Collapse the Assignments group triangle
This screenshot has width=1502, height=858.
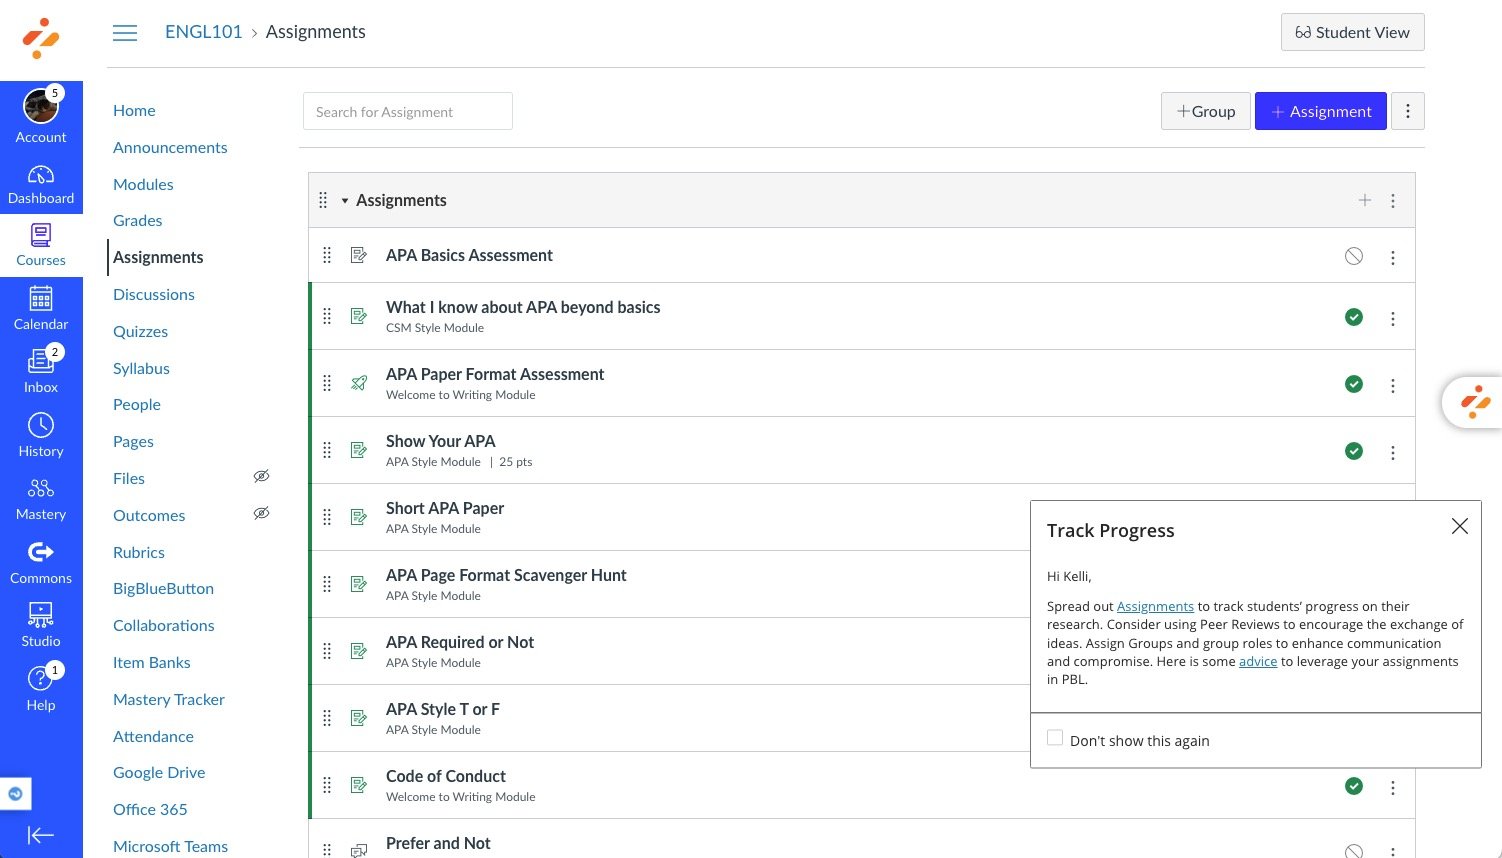(x=345, y=201)
